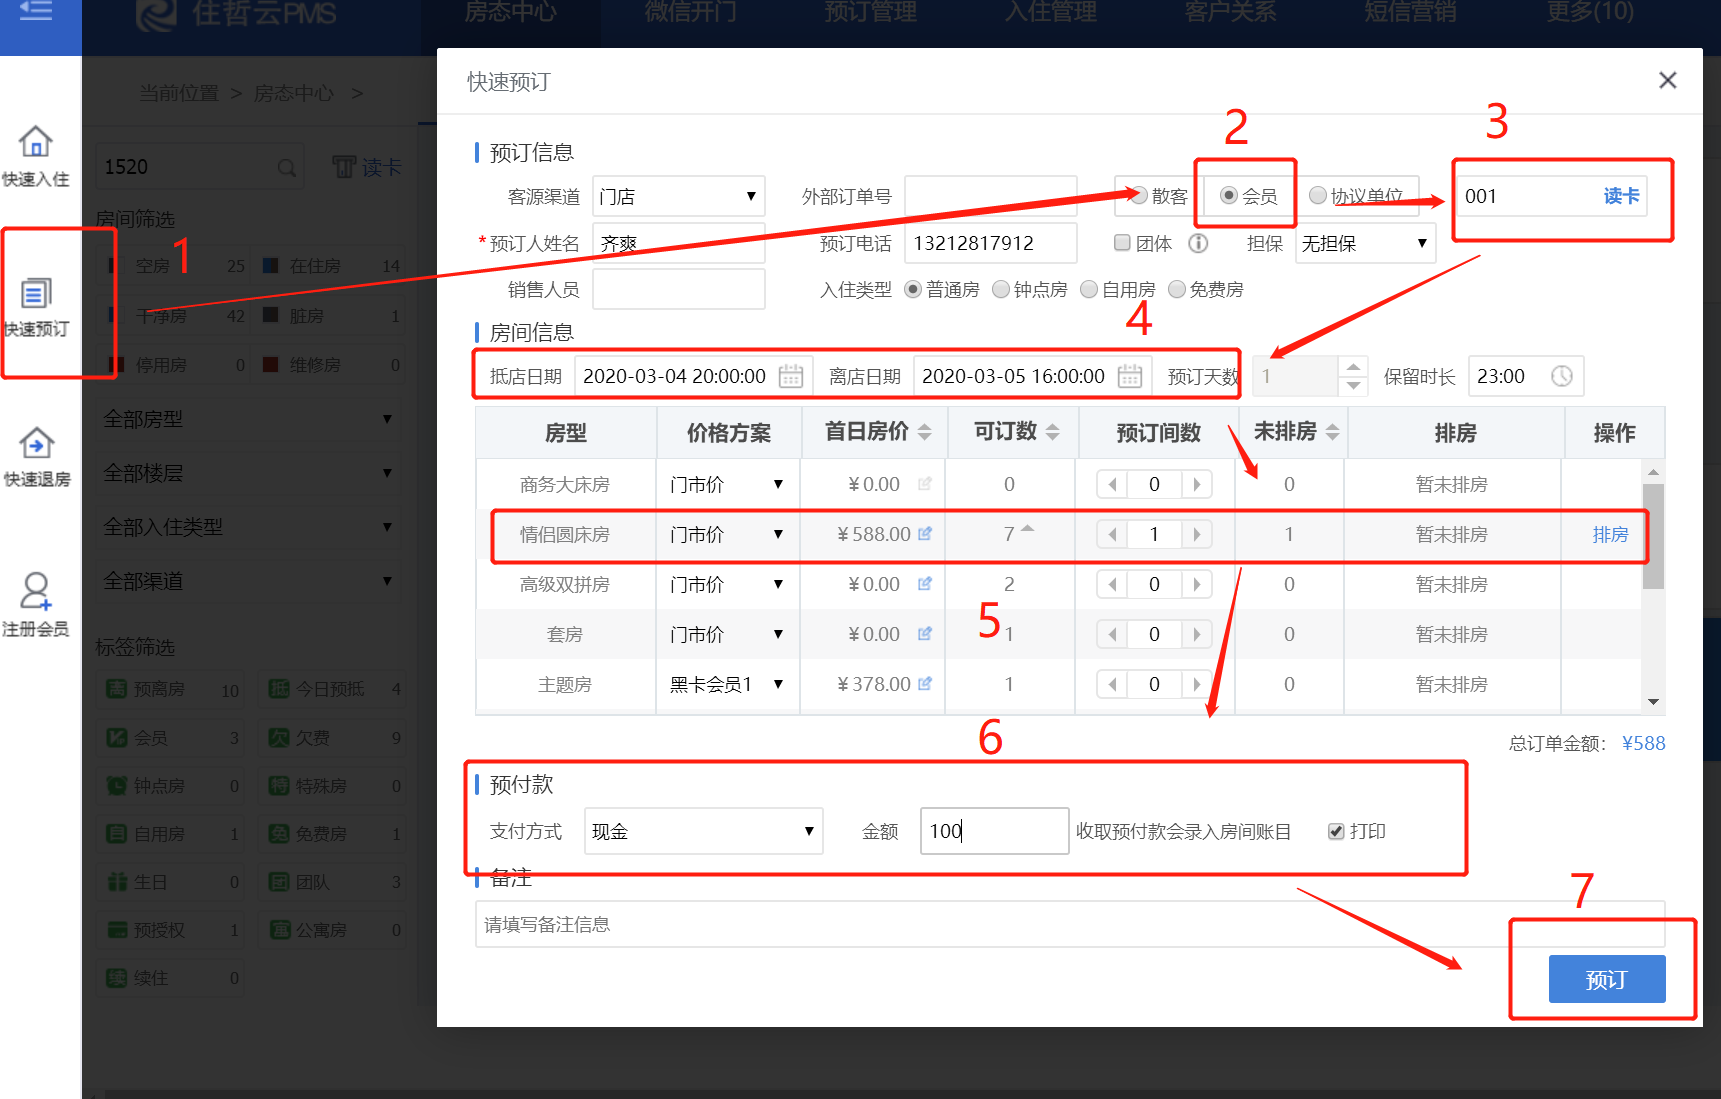Open calendar picker for 抵店日期
Screen dimensions: 1721x1099
(791, 376)
